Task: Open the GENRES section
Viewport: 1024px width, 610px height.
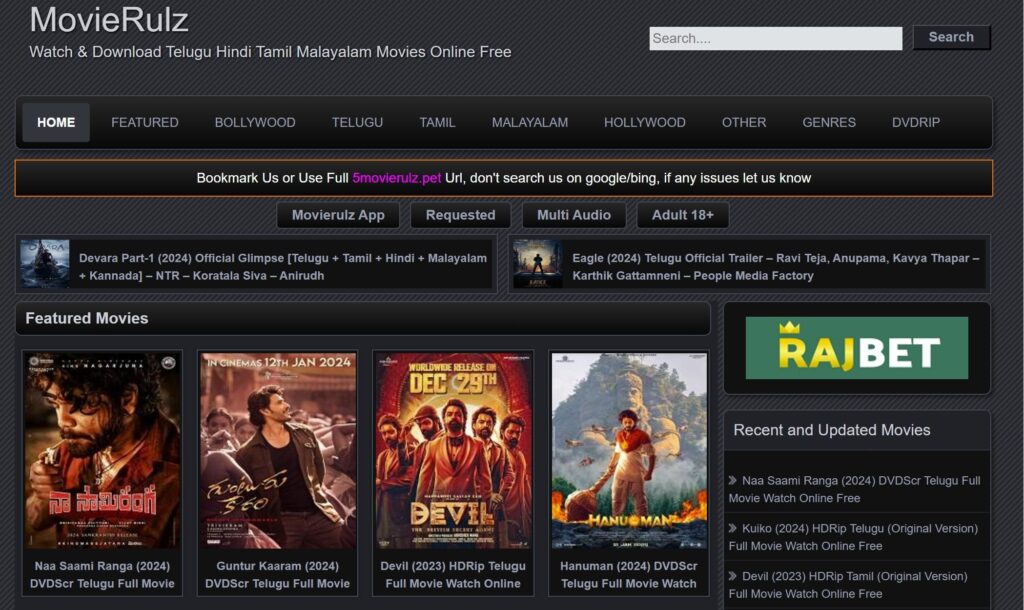Action: click(x=828, y=122)
